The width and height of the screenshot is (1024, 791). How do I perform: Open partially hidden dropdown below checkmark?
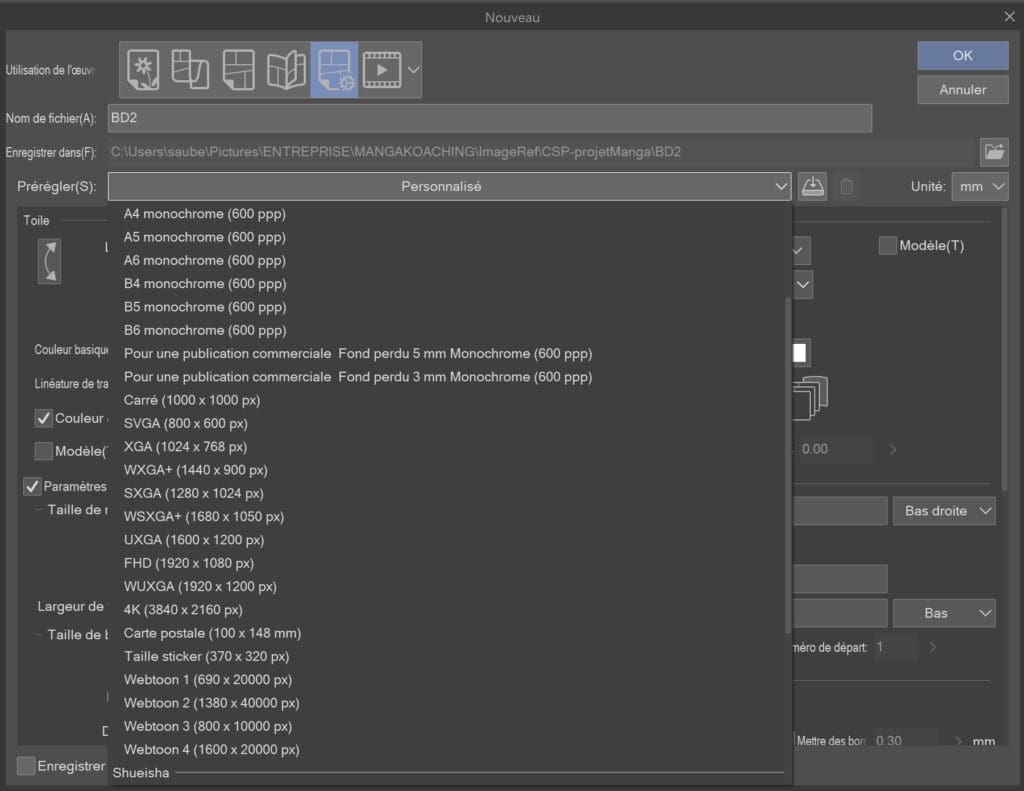pos(803,285)
